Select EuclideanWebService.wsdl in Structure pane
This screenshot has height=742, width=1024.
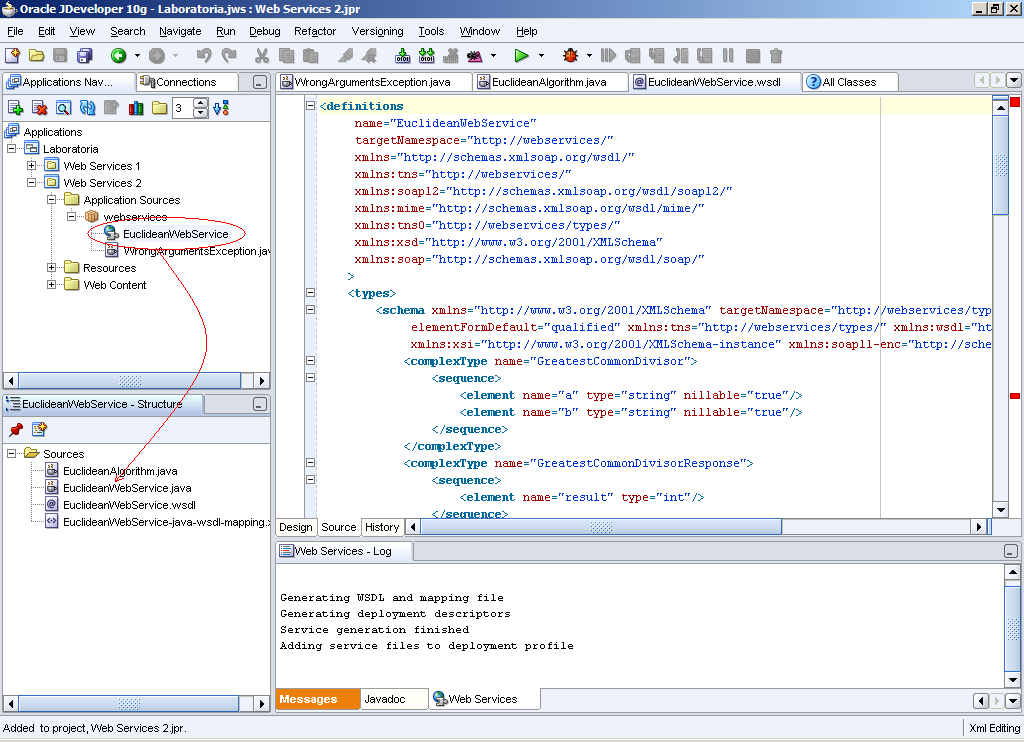[x=129, y=505]
